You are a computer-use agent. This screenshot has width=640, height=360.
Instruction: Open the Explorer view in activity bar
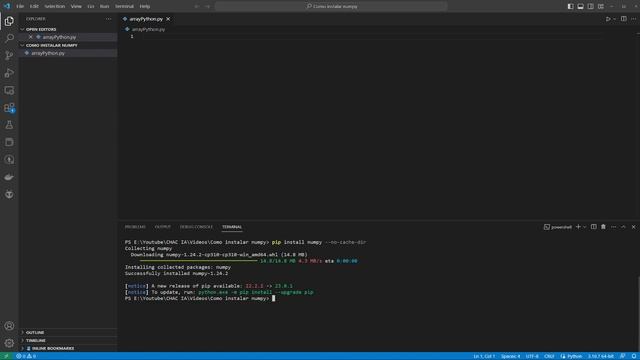(x=9, y=21)
